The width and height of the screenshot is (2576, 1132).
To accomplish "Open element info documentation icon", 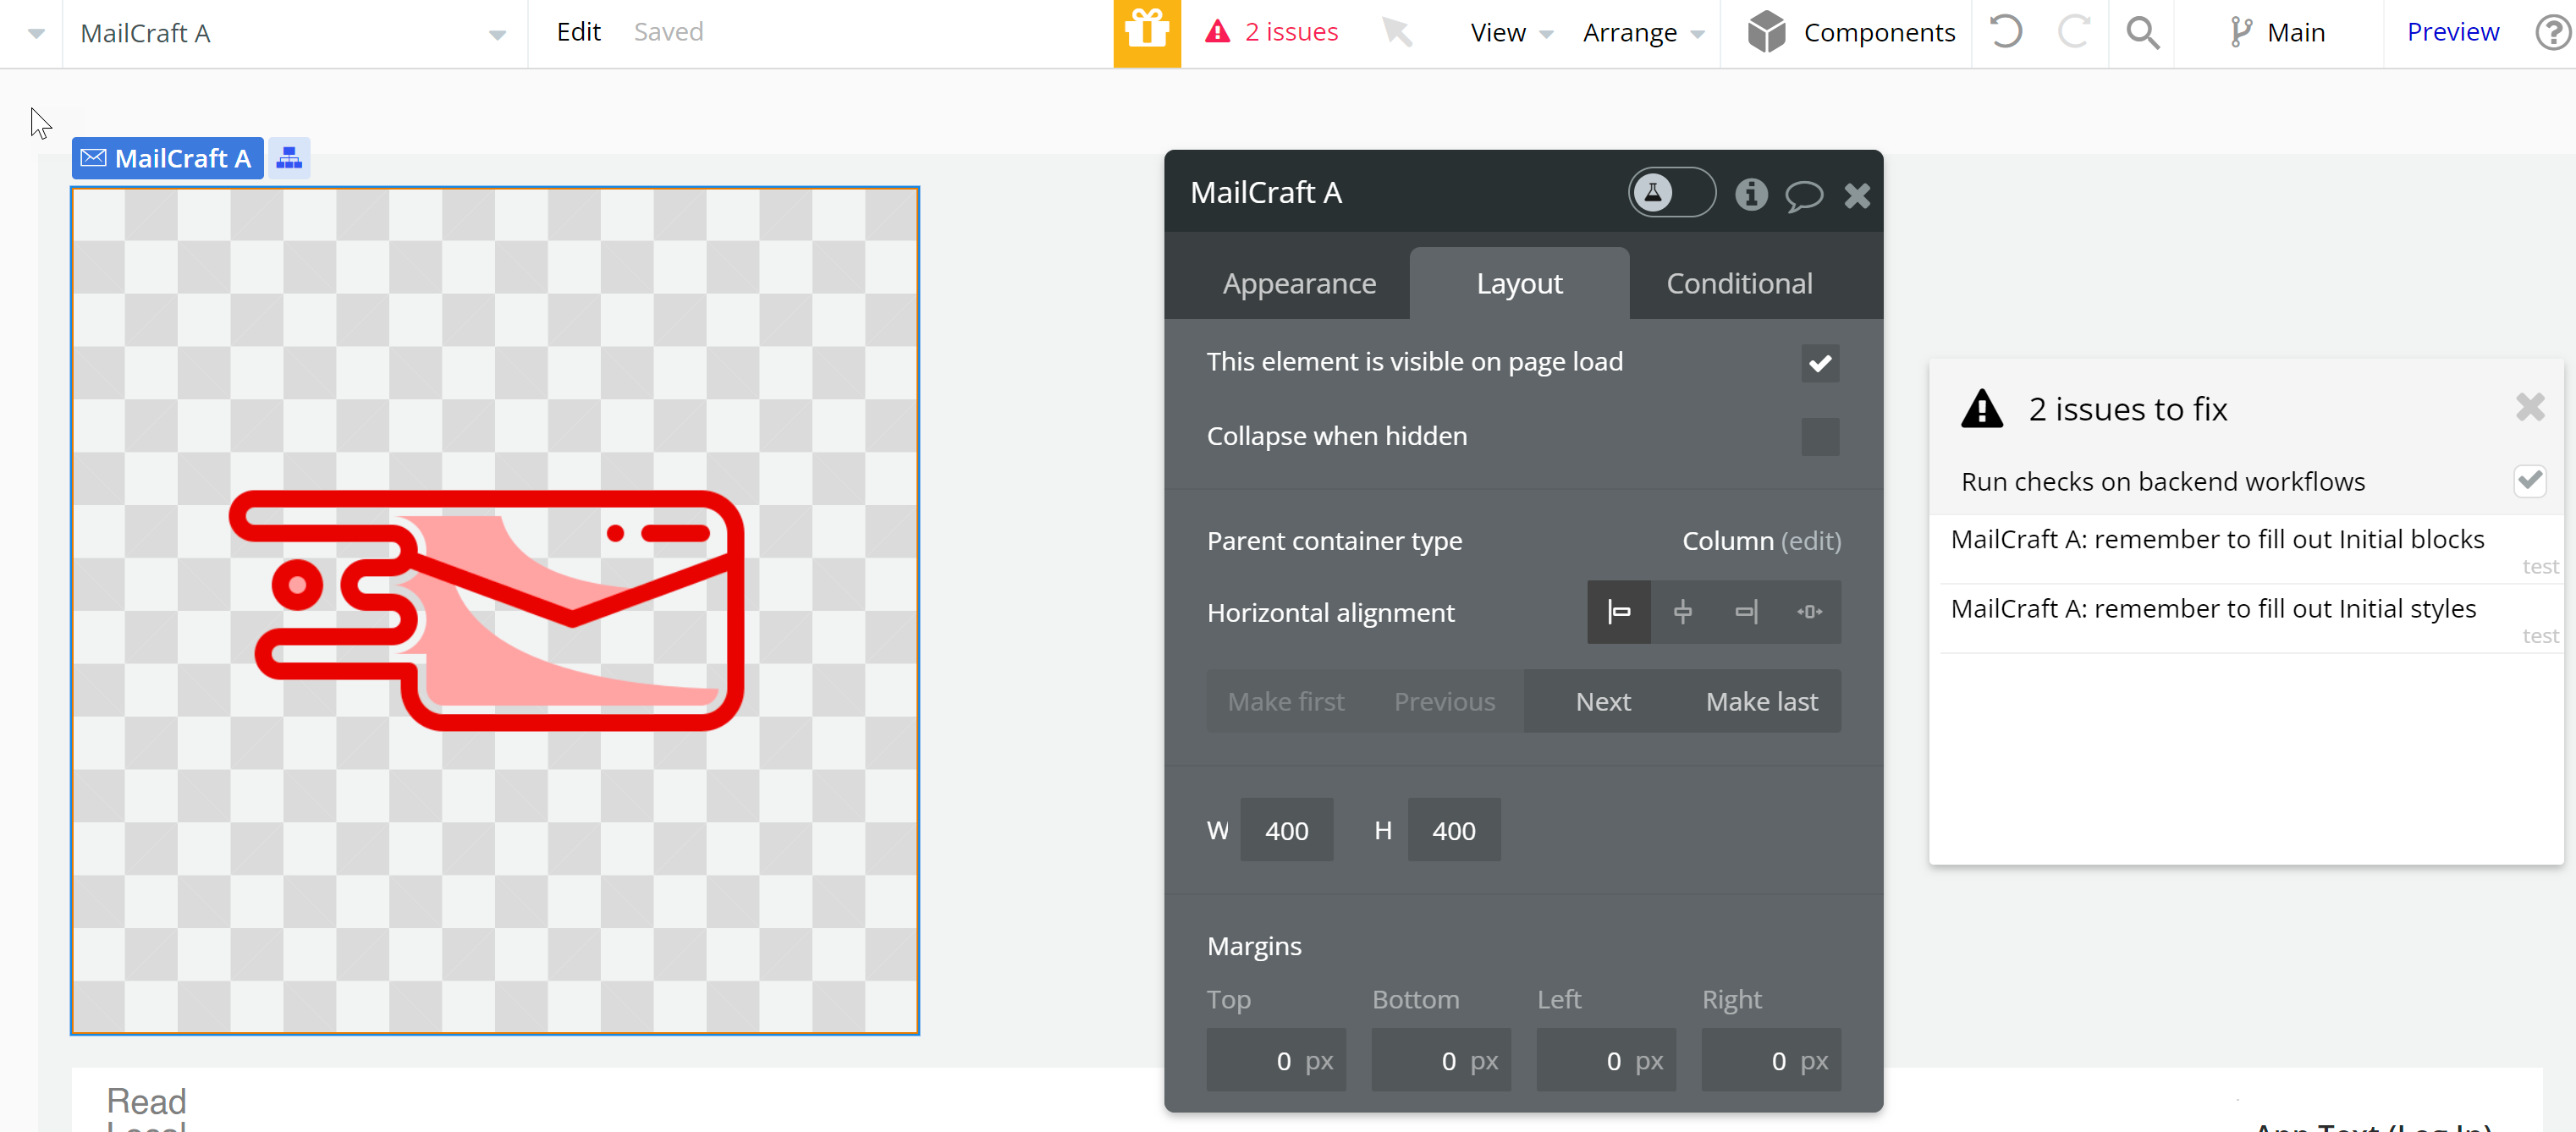I will (x=1750, y=194).
